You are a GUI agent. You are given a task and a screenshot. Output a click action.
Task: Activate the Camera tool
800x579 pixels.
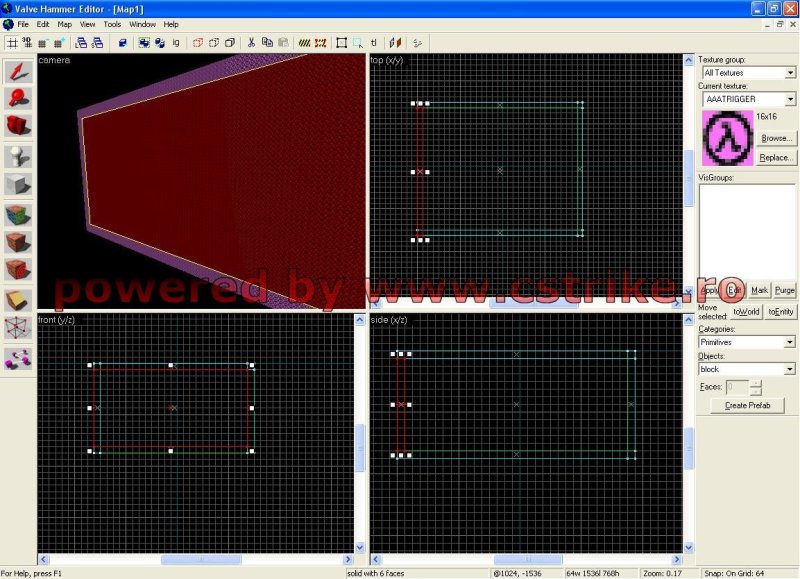point(18,127)
